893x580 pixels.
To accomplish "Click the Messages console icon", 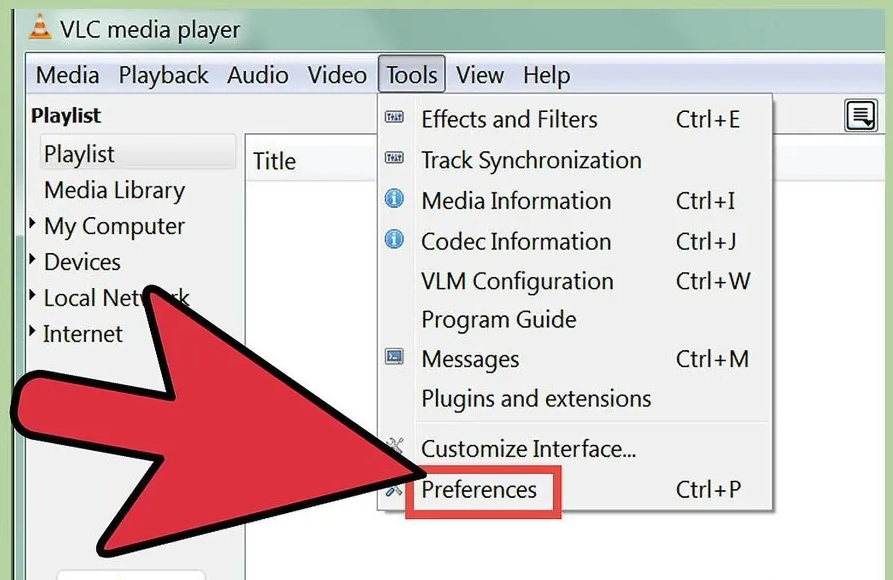I will [x=395, y=357].
